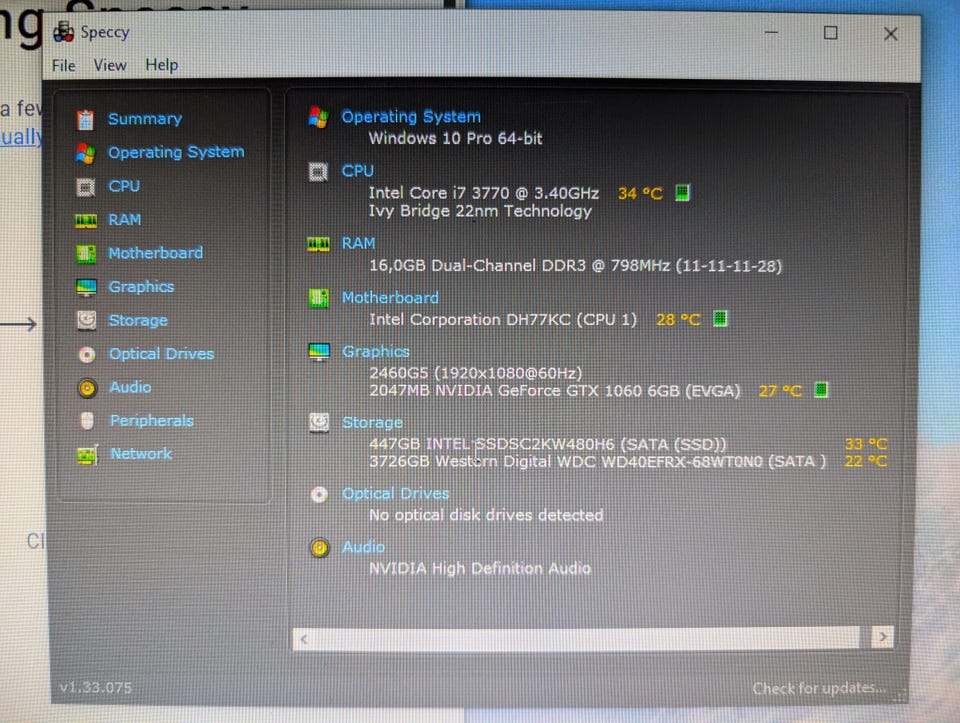Click the CPU temperature value 34 °C
The width and height of the screenshot is (960, 723).
pyautogui.click(x=640, y=193)
